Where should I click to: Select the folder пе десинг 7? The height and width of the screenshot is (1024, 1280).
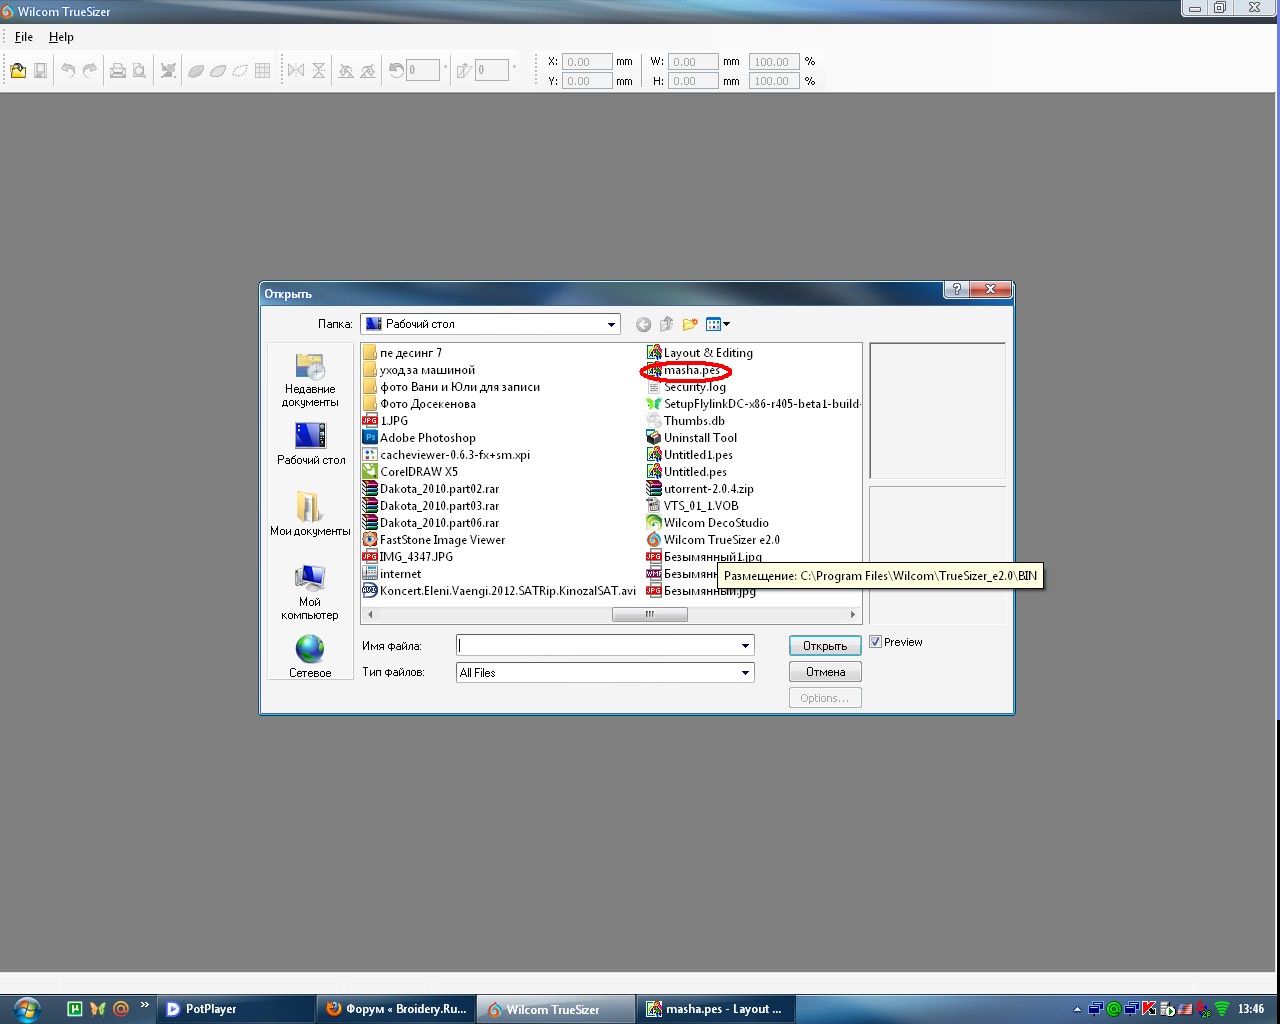click(402, 353)
